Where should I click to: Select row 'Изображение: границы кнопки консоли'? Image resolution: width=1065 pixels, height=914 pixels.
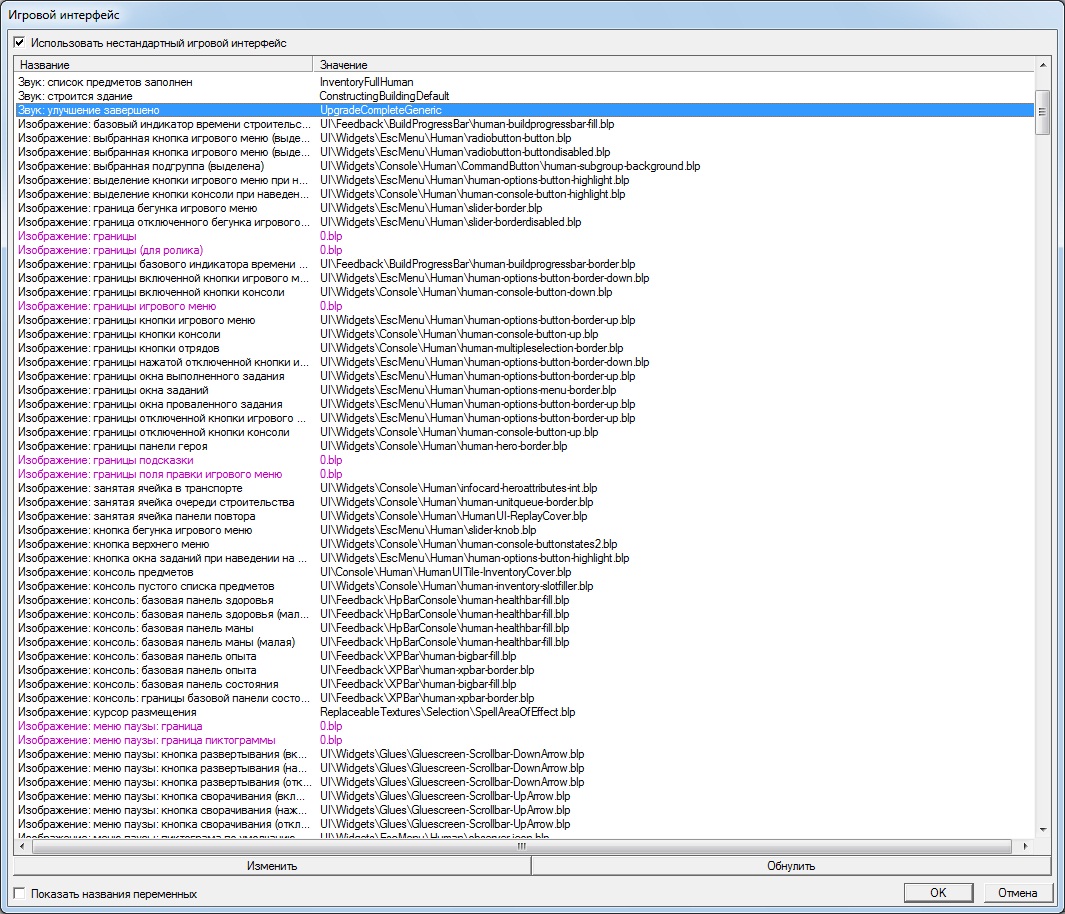coord(524,334)
